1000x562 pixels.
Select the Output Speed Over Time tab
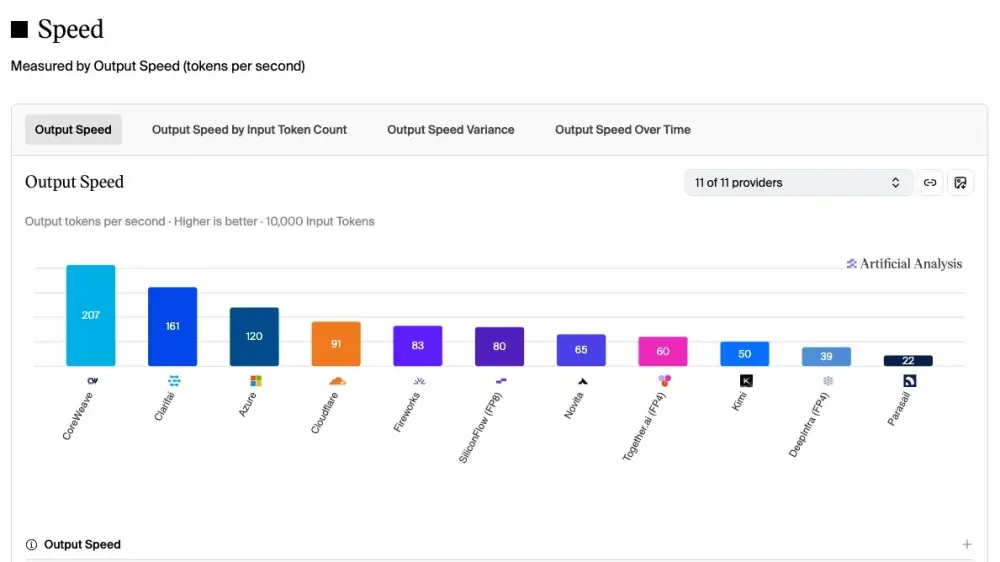click(x=622, y=129)
